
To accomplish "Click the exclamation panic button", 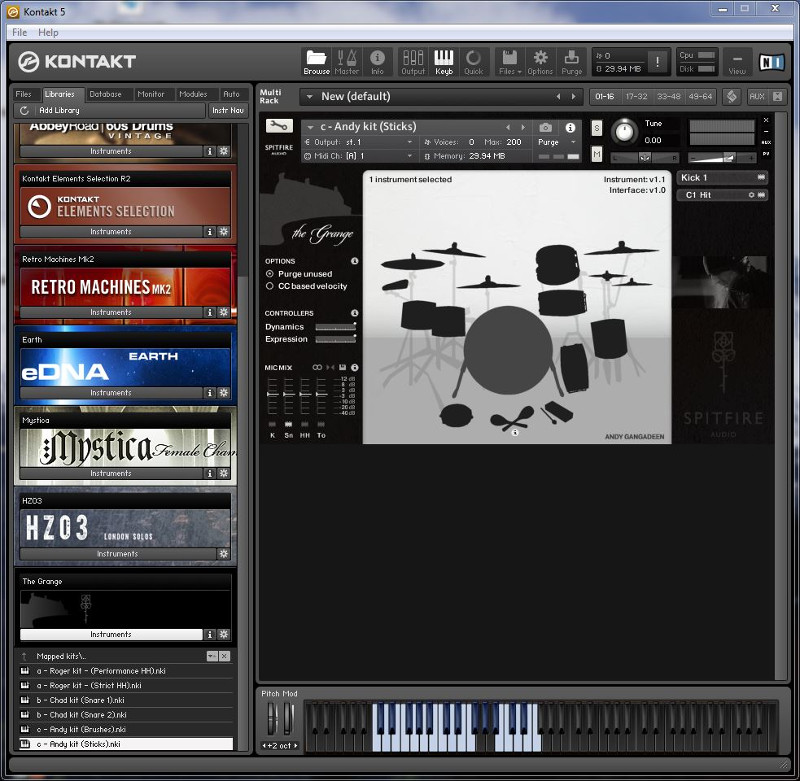I will (657, 62).
